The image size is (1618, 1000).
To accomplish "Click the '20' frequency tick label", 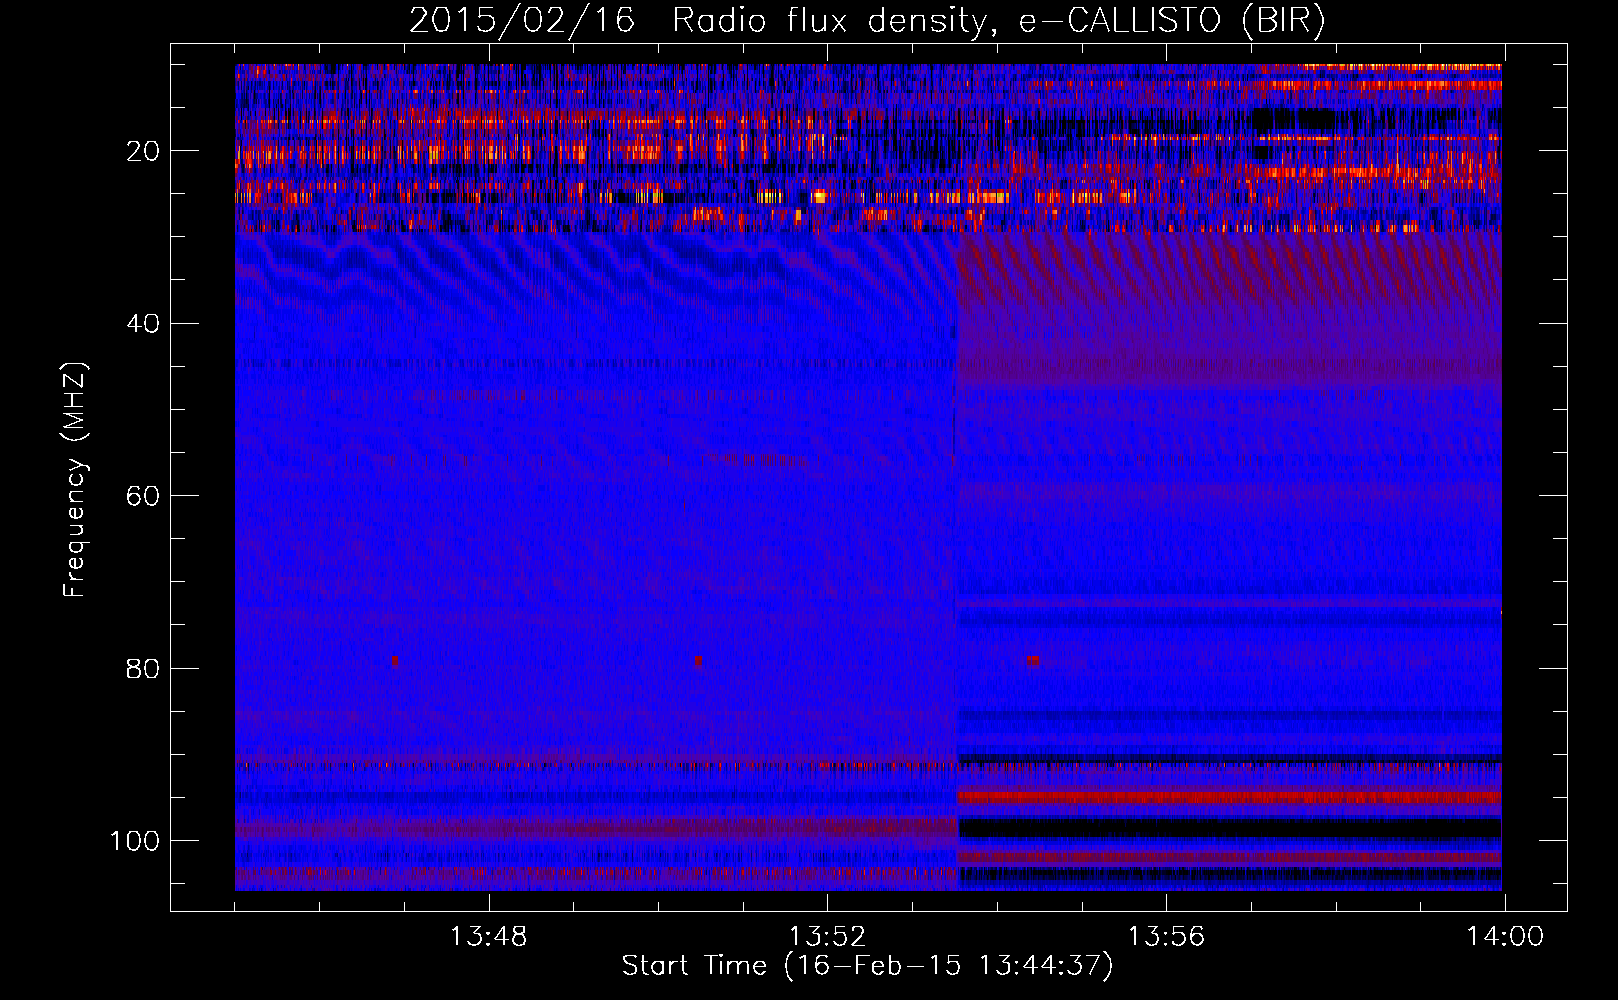I will (143, 151).
